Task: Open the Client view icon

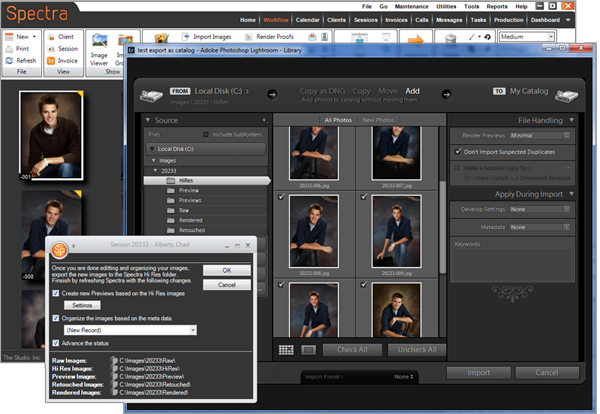Action: (51, 37)
